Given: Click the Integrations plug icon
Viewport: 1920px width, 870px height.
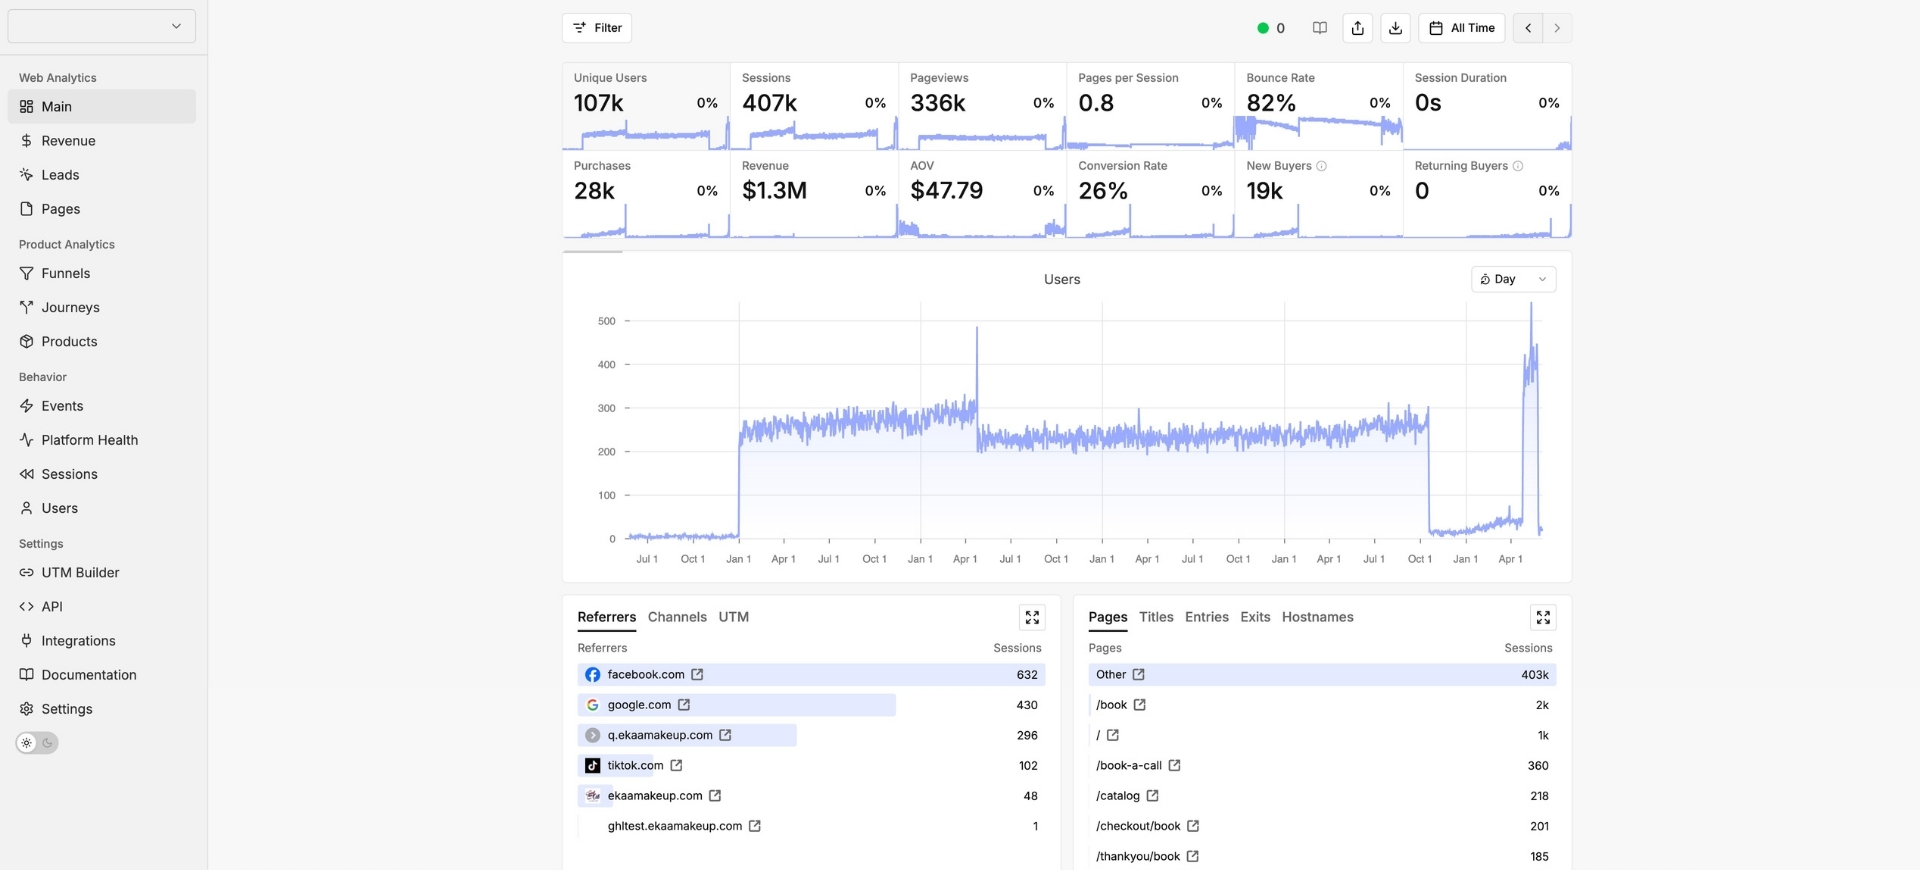Looking at the screenshot, I should (x=27, y=640).
